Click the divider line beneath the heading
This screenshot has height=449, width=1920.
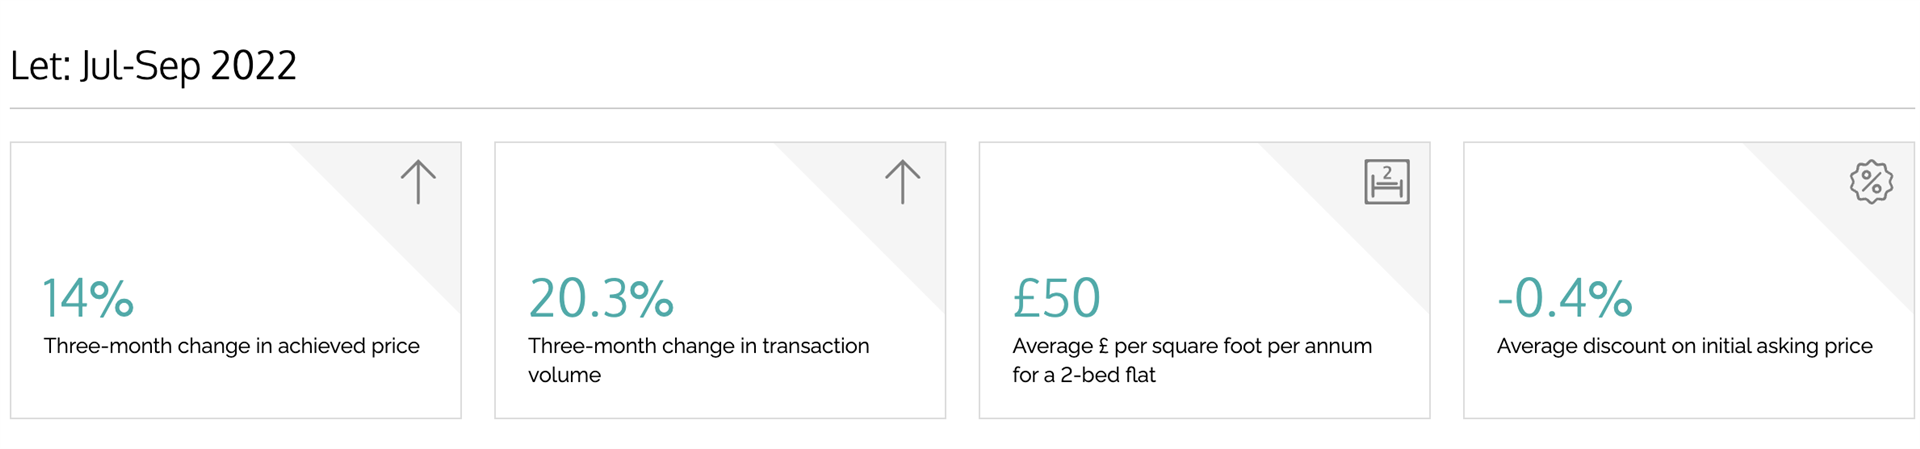tap(962, 108)
